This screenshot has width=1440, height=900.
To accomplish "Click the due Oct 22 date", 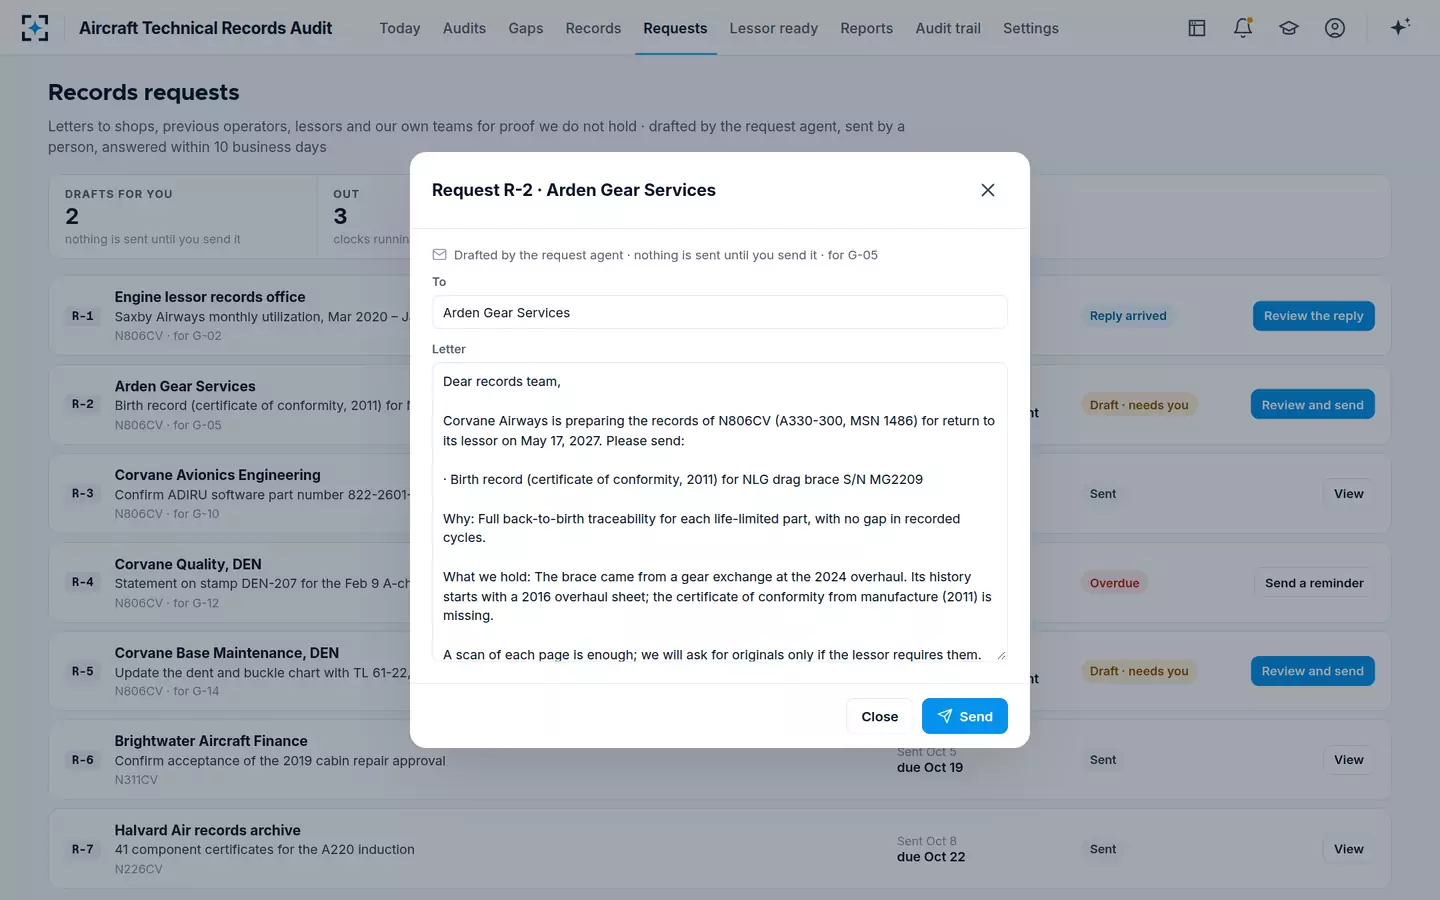I will click(x=931, y=857).
